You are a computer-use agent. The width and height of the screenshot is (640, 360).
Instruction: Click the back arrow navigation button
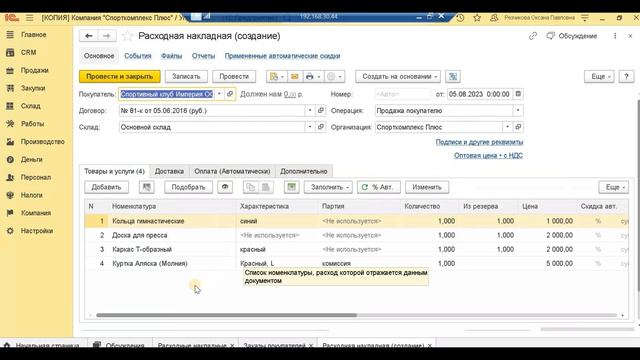tap(89, 36)
